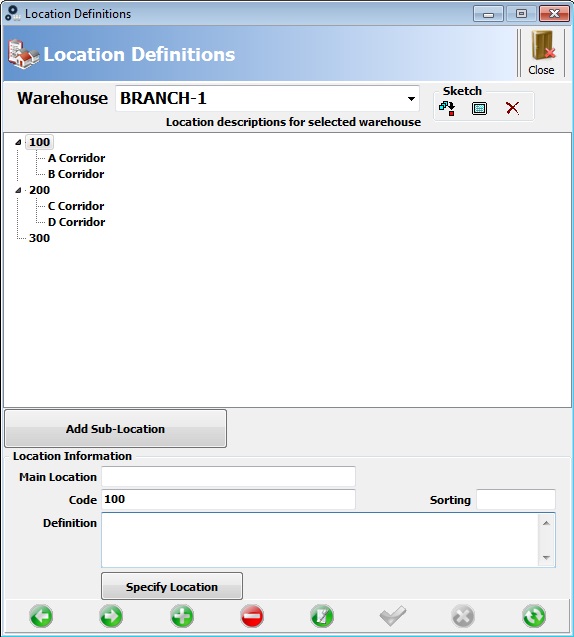
Task: Collapse the 100 tree node
Action: coord(18,142)
